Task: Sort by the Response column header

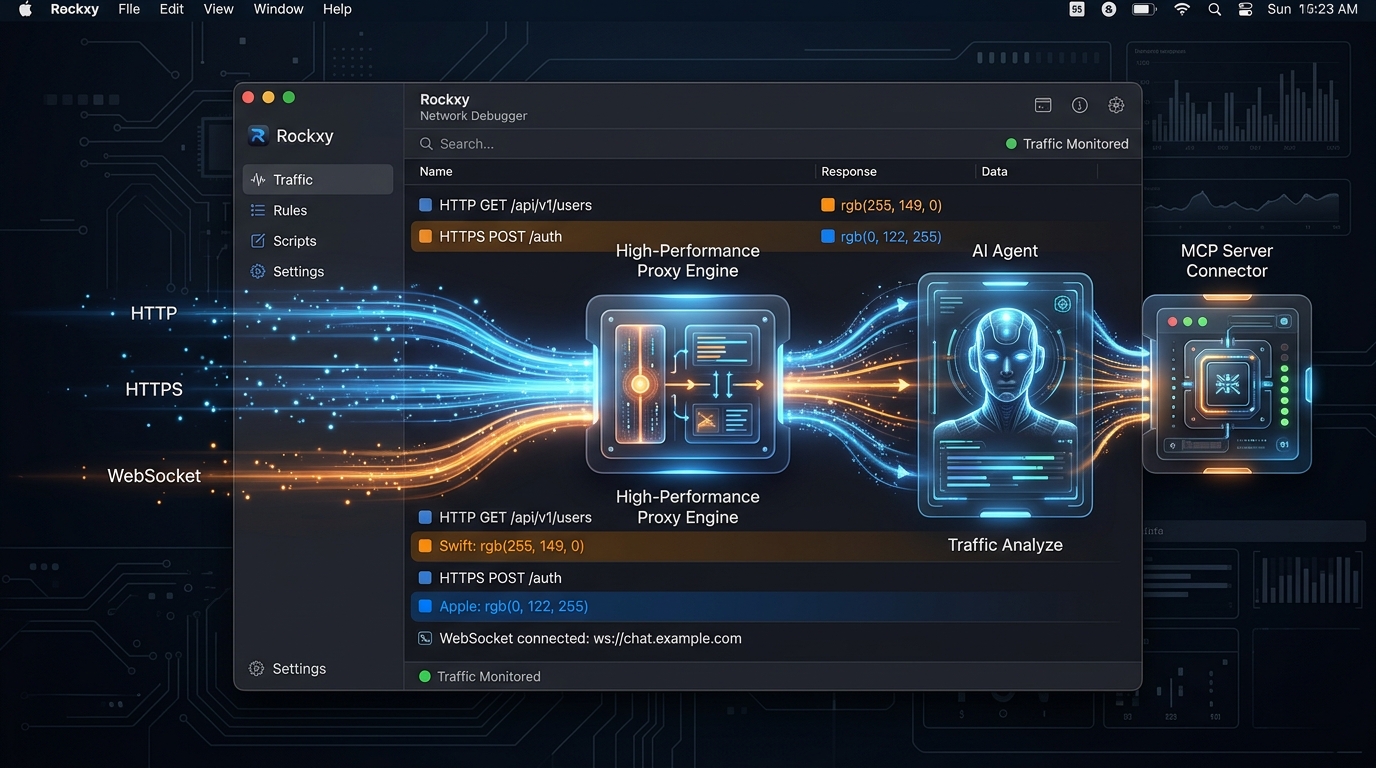Action: [x=849, y=172]
